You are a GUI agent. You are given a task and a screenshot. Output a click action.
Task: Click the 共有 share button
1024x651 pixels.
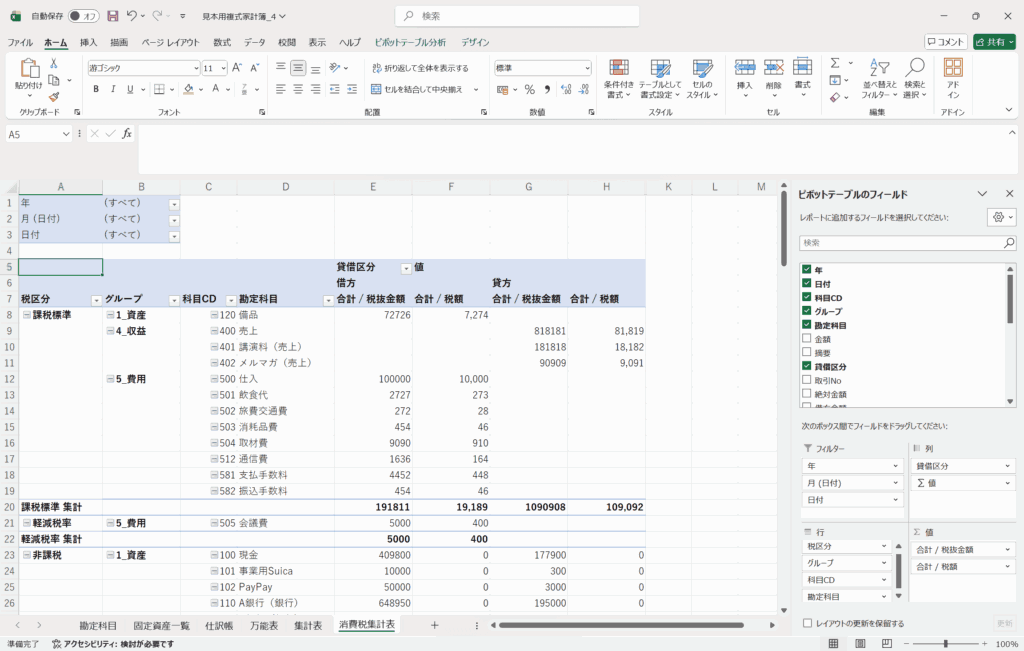tap(993, 42)
